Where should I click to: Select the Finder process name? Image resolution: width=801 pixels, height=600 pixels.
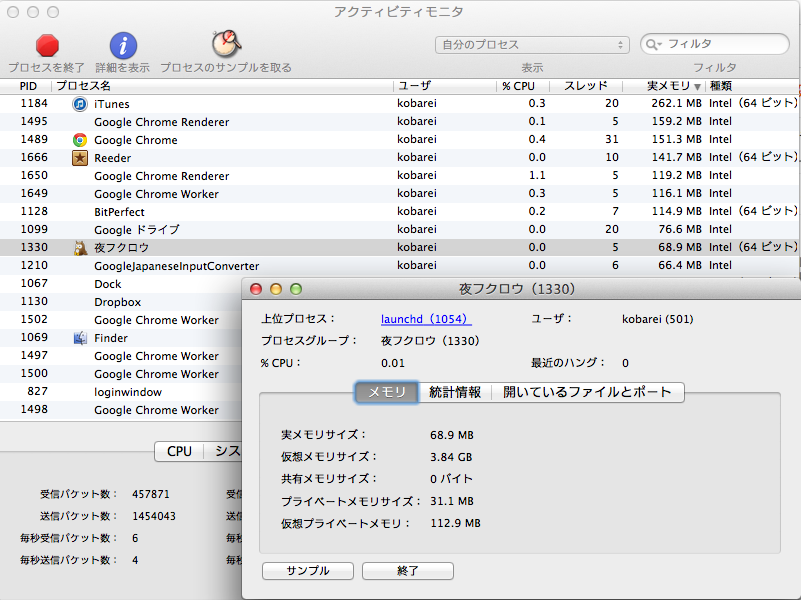point(111,338)
